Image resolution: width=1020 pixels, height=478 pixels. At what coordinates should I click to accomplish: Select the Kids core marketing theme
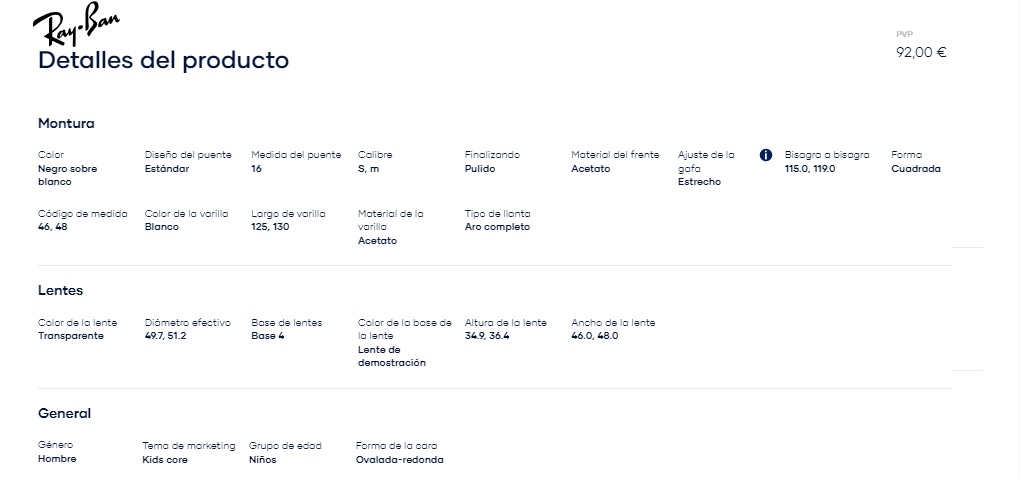(x=165, y=460)
